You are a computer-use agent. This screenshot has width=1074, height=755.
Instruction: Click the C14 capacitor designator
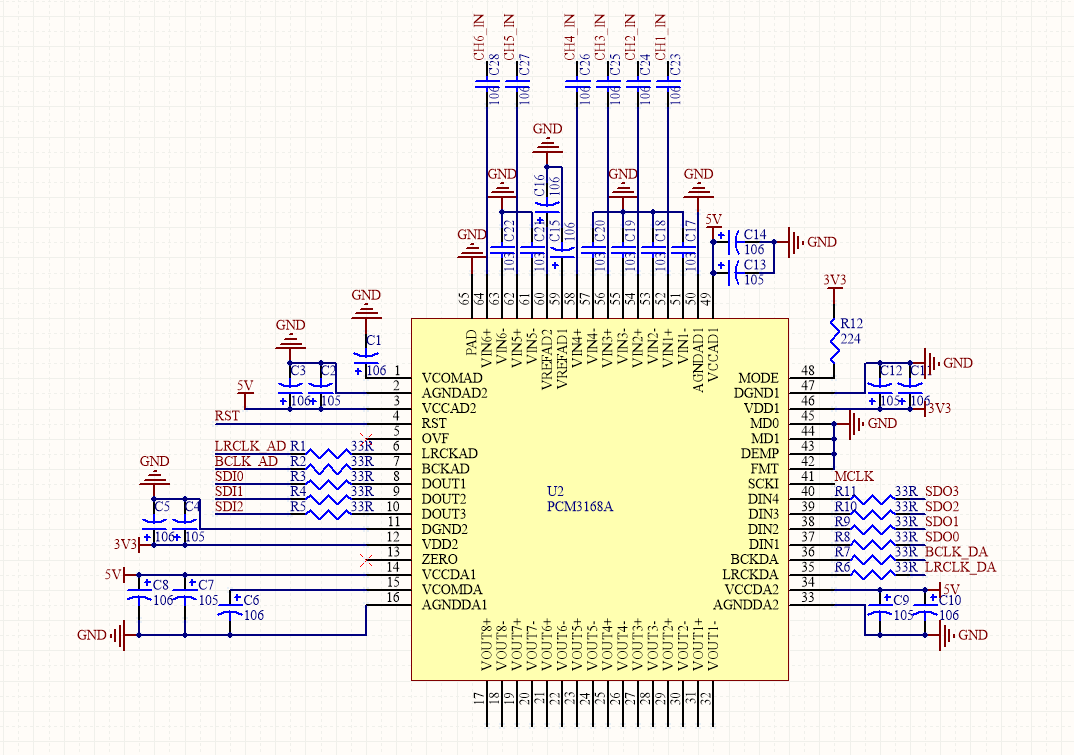[x=755, y=234]
